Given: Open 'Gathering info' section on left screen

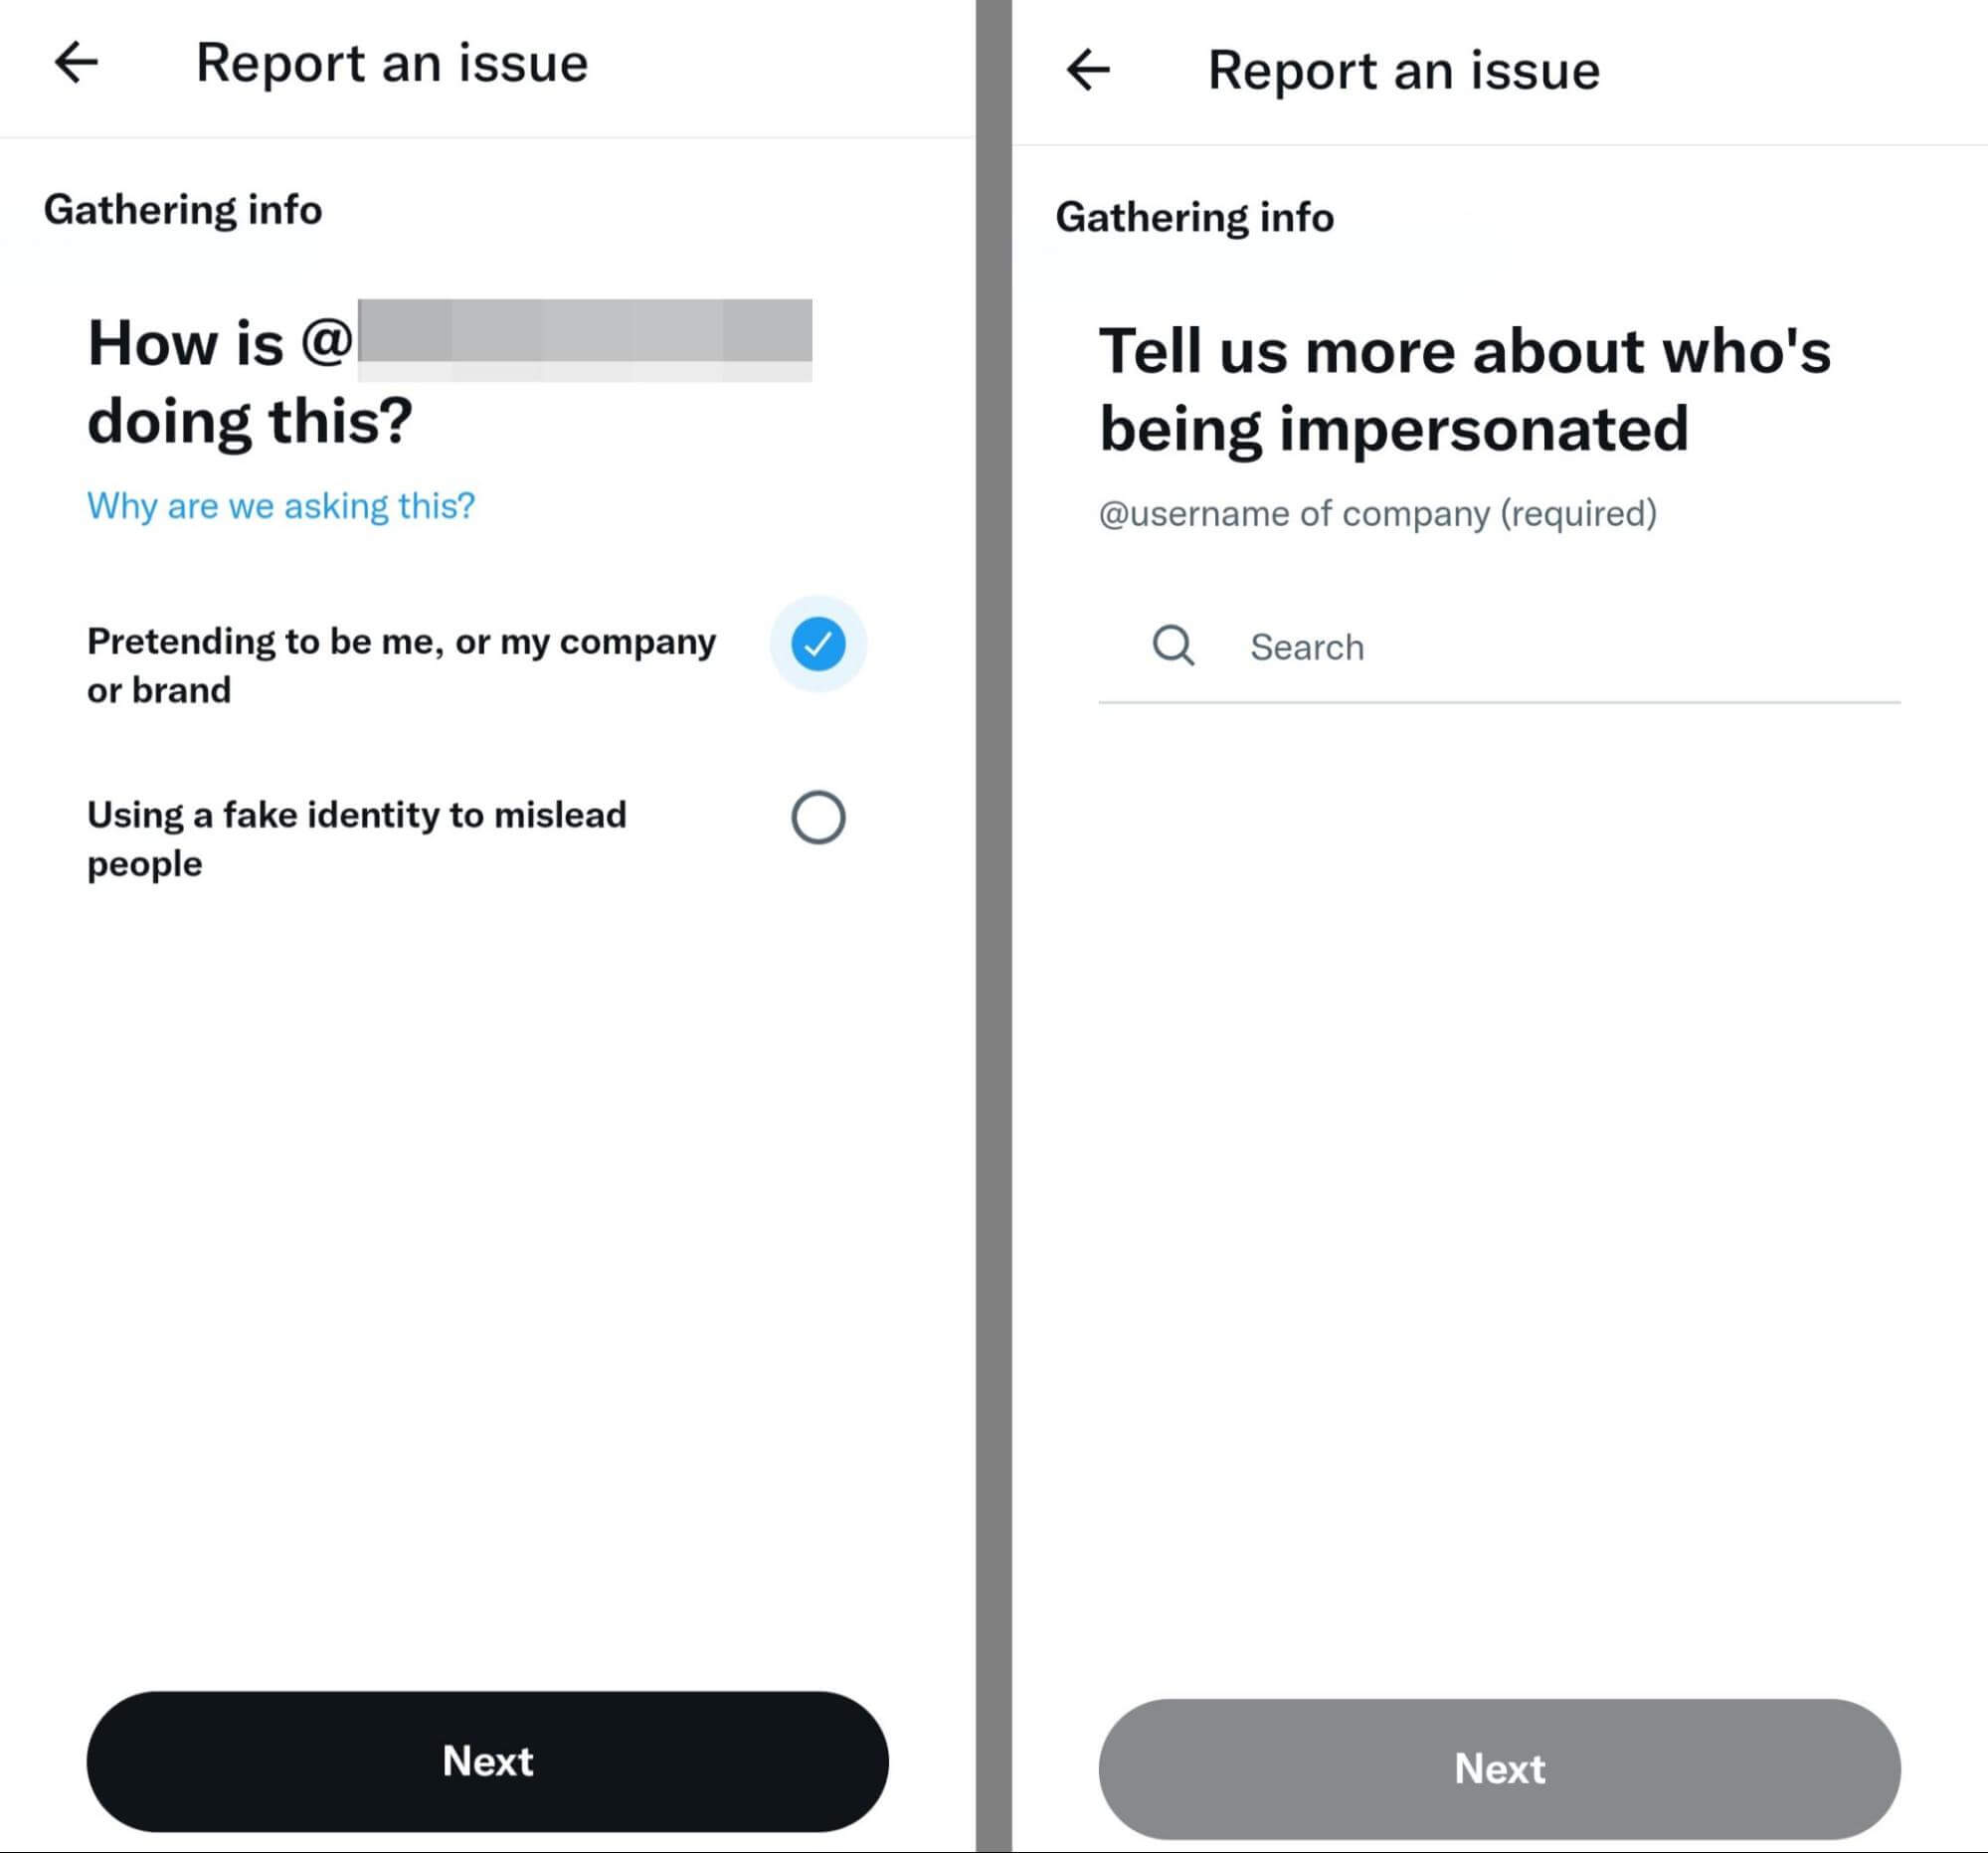Looking at the screenshot, I should click(x=164, y=209).
